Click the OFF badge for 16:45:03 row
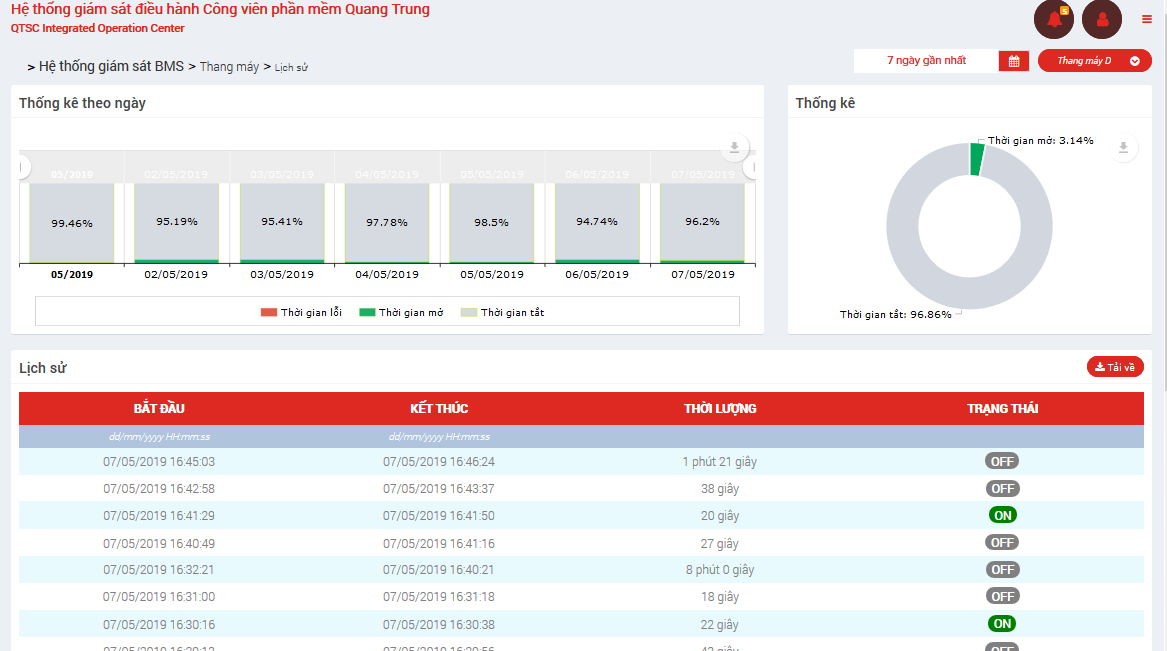The image size is (1167, 651). (x=1002, y=461)
